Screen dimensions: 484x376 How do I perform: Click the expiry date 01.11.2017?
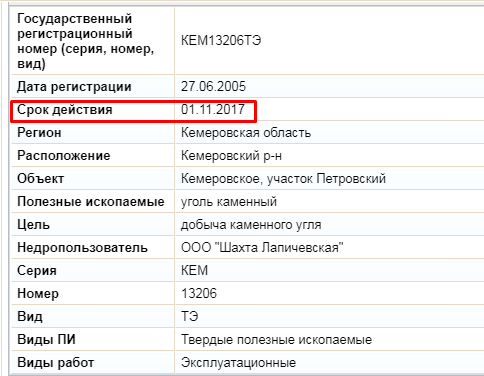(213, 109)
